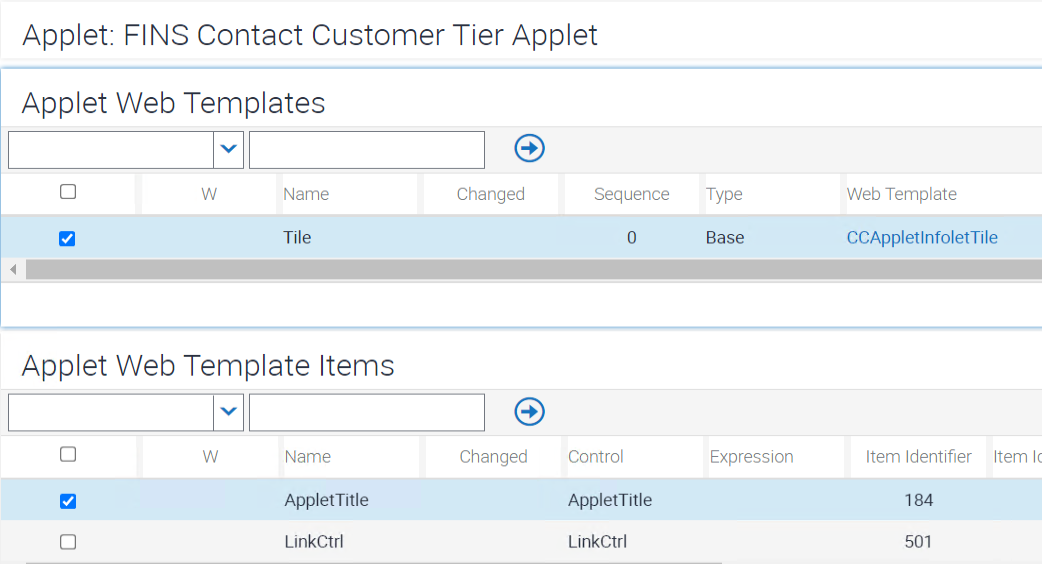Open the CCAppletInfoletTile web template link
Screen dimensions: 1042x564
point(922,238)
